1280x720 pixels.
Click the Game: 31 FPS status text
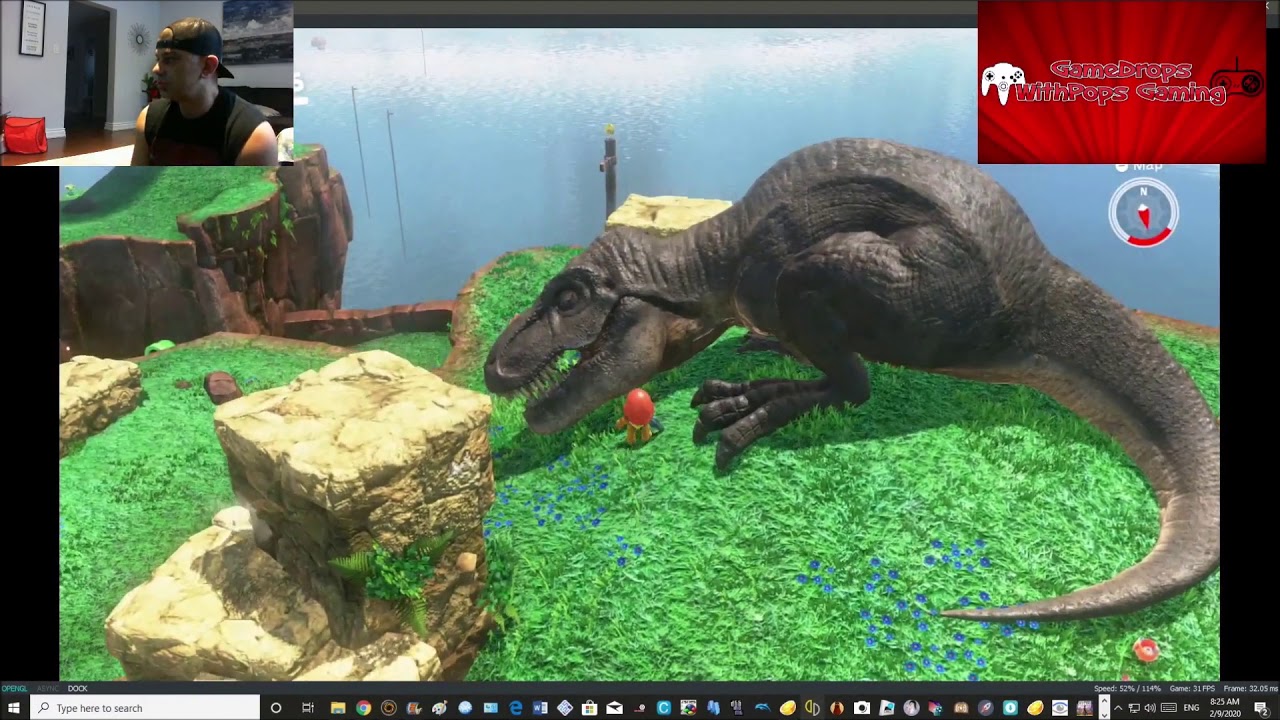point(1191,688)
